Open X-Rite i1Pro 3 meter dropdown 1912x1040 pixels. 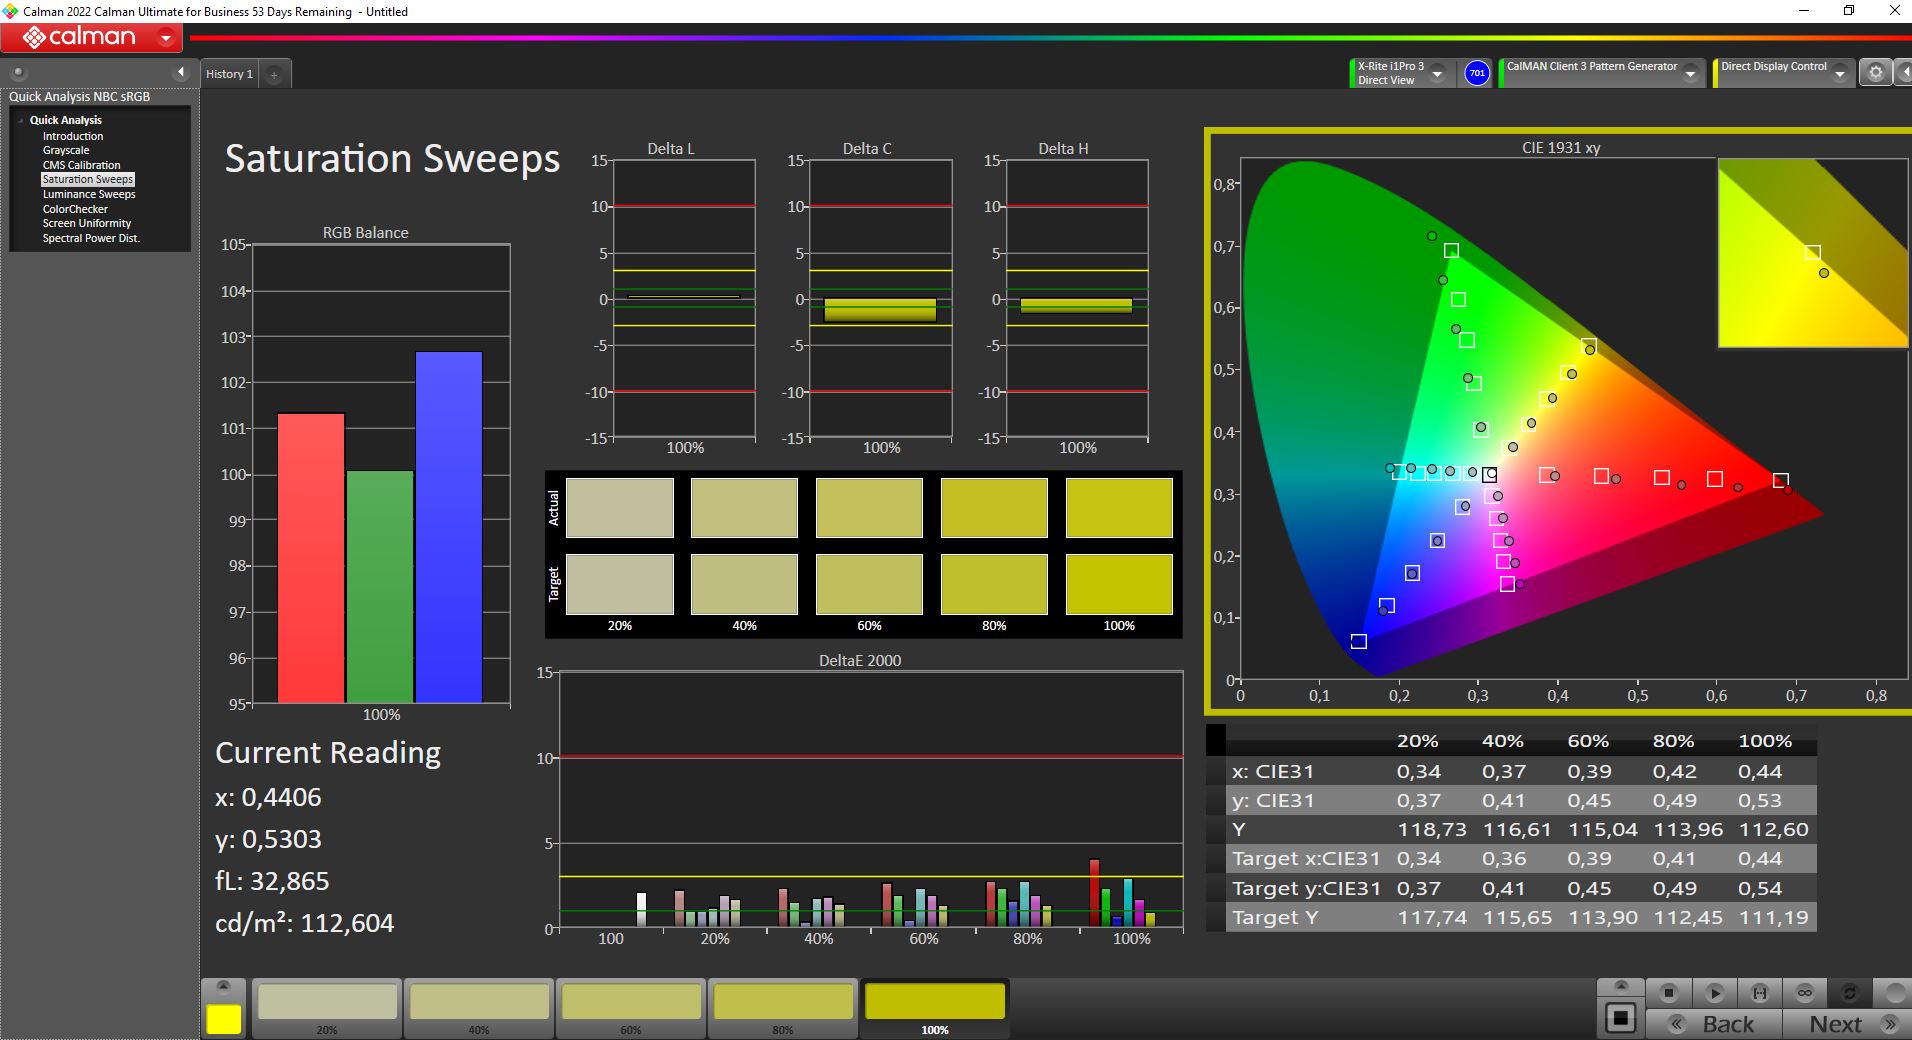pos(1437,73)
